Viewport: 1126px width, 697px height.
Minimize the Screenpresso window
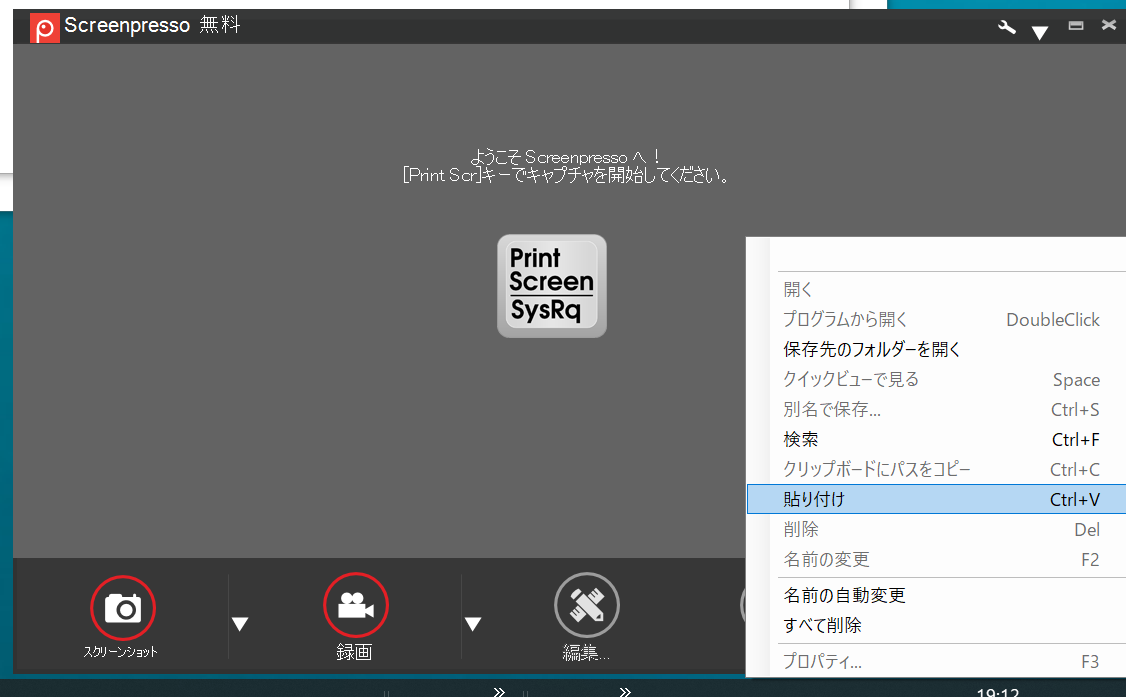tap(1076, 26)
